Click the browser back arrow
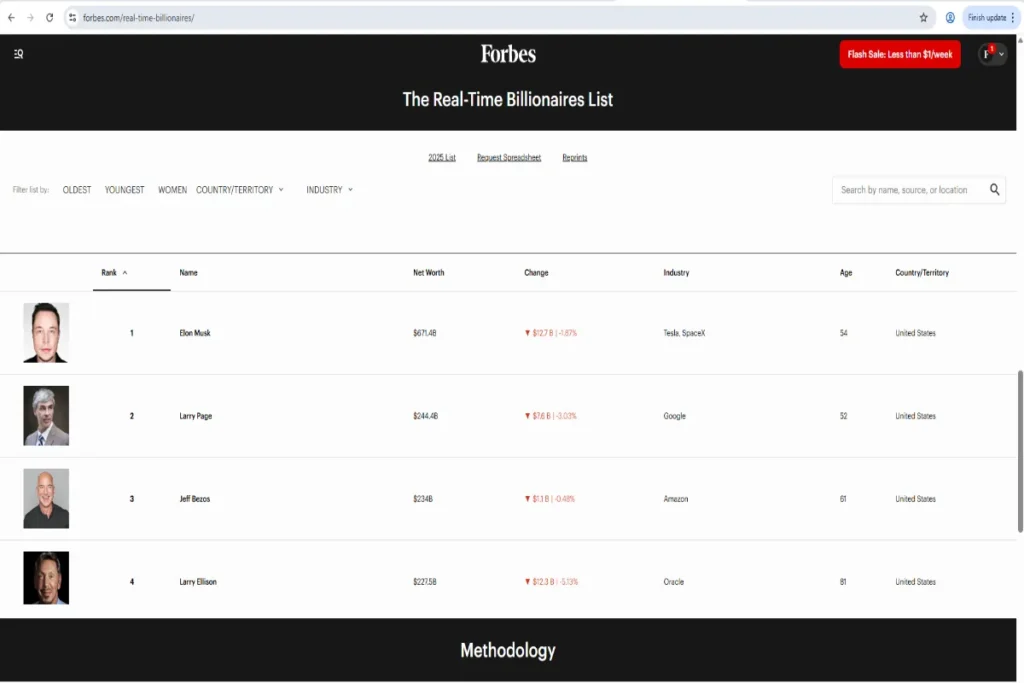The image size is (1024, 683). pyautogui.click(x=11, y=17)
